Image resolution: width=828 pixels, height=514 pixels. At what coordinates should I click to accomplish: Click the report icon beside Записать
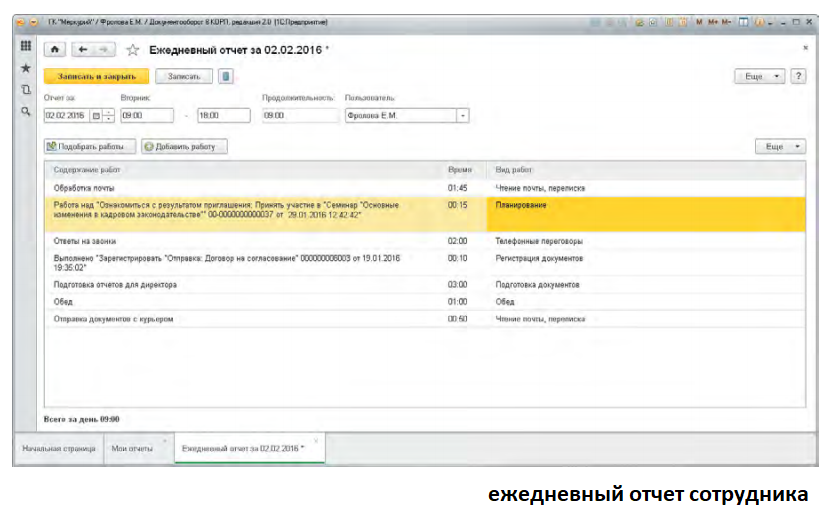(226, 76)
